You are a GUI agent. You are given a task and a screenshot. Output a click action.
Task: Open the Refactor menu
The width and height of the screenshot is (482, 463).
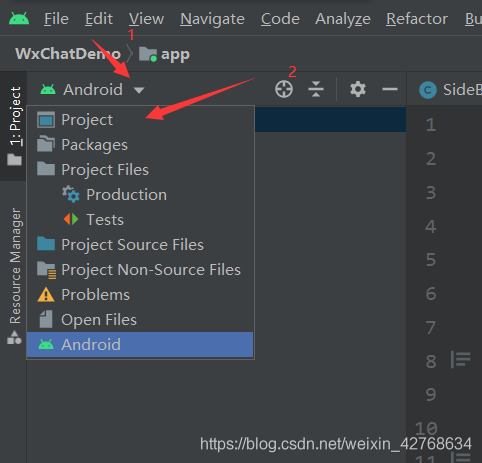pyautogui.click(x=417, y=19)
